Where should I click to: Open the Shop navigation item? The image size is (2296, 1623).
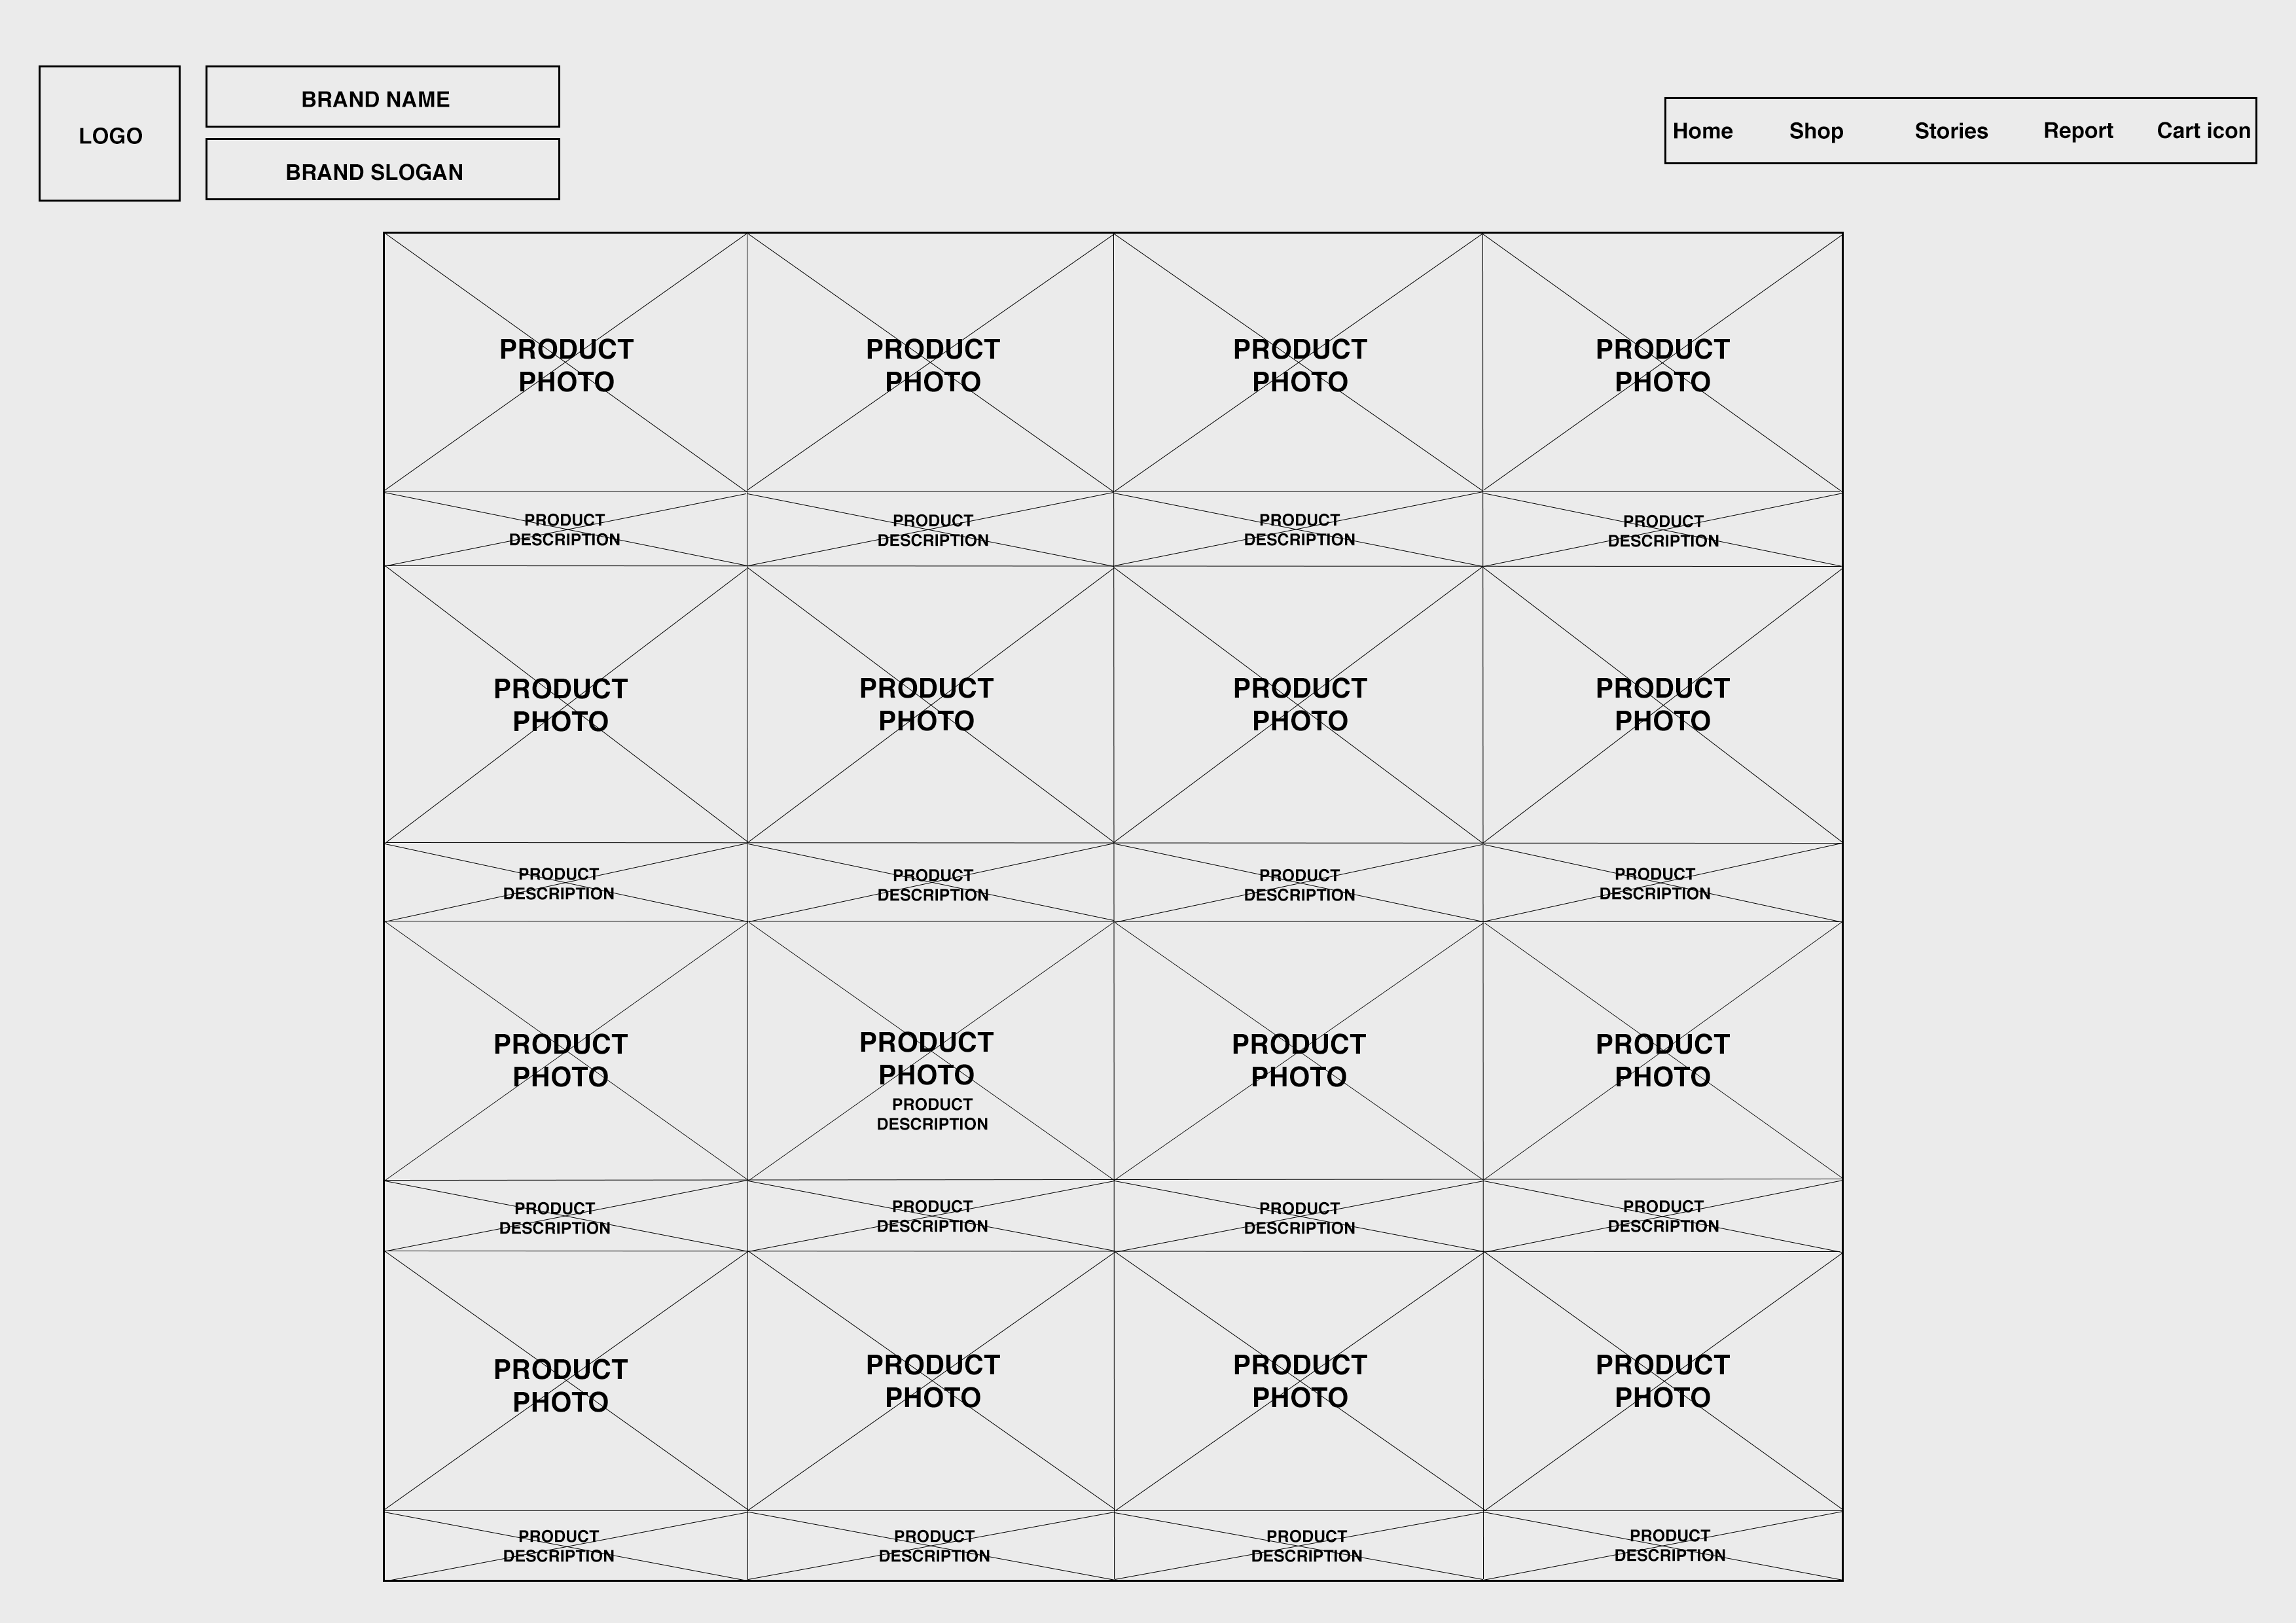tap(1815, 131)
